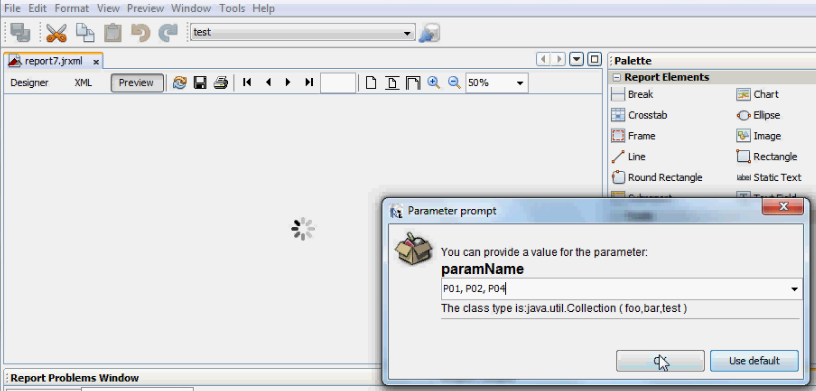Open the View menu
This screenshot has height=391, width=816.
(x=108, y=8)
